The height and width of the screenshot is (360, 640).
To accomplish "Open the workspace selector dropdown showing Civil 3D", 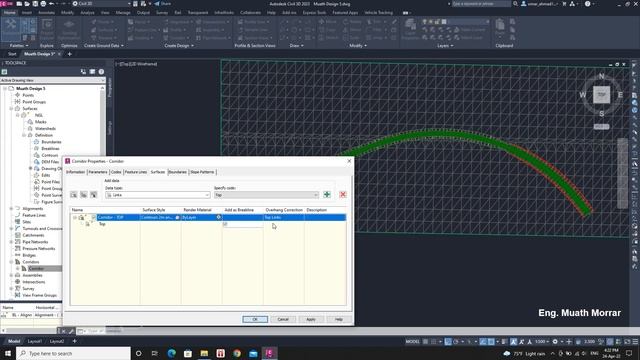I will coord(102,4).
